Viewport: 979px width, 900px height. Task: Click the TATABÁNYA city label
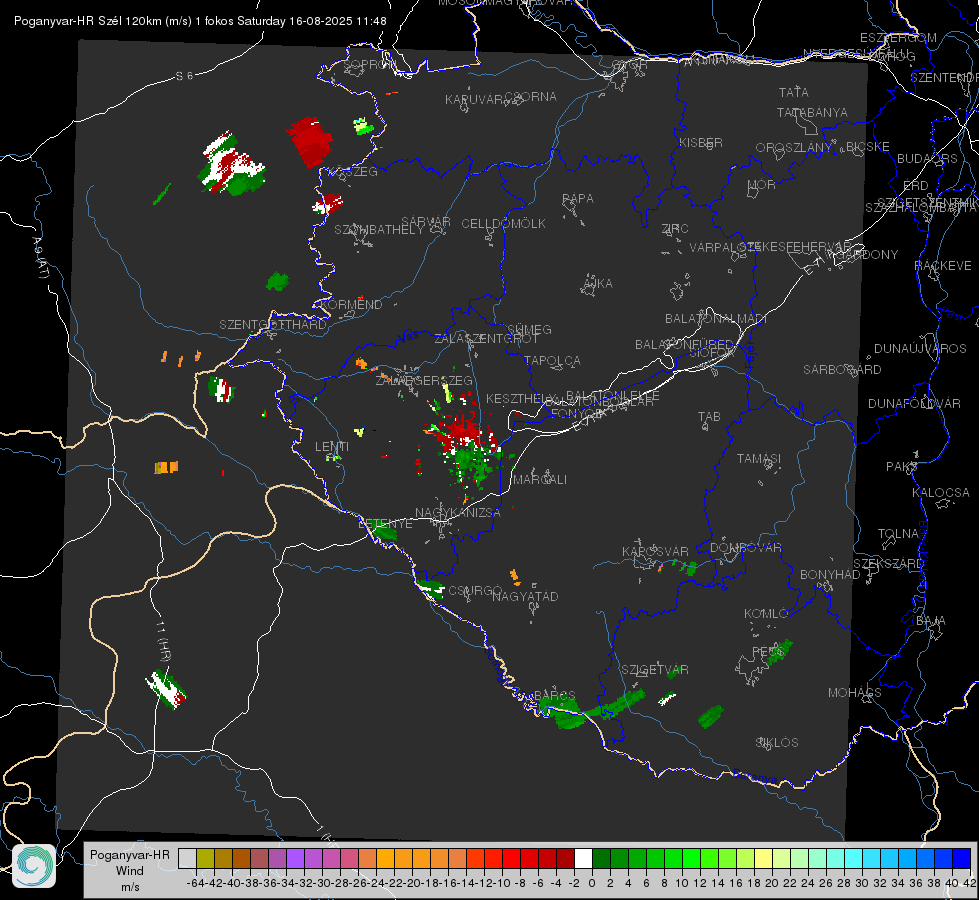tap(812, 112)
